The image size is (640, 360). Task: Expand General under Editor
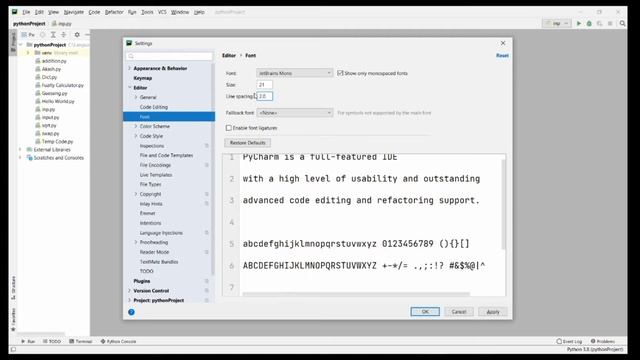136,97
